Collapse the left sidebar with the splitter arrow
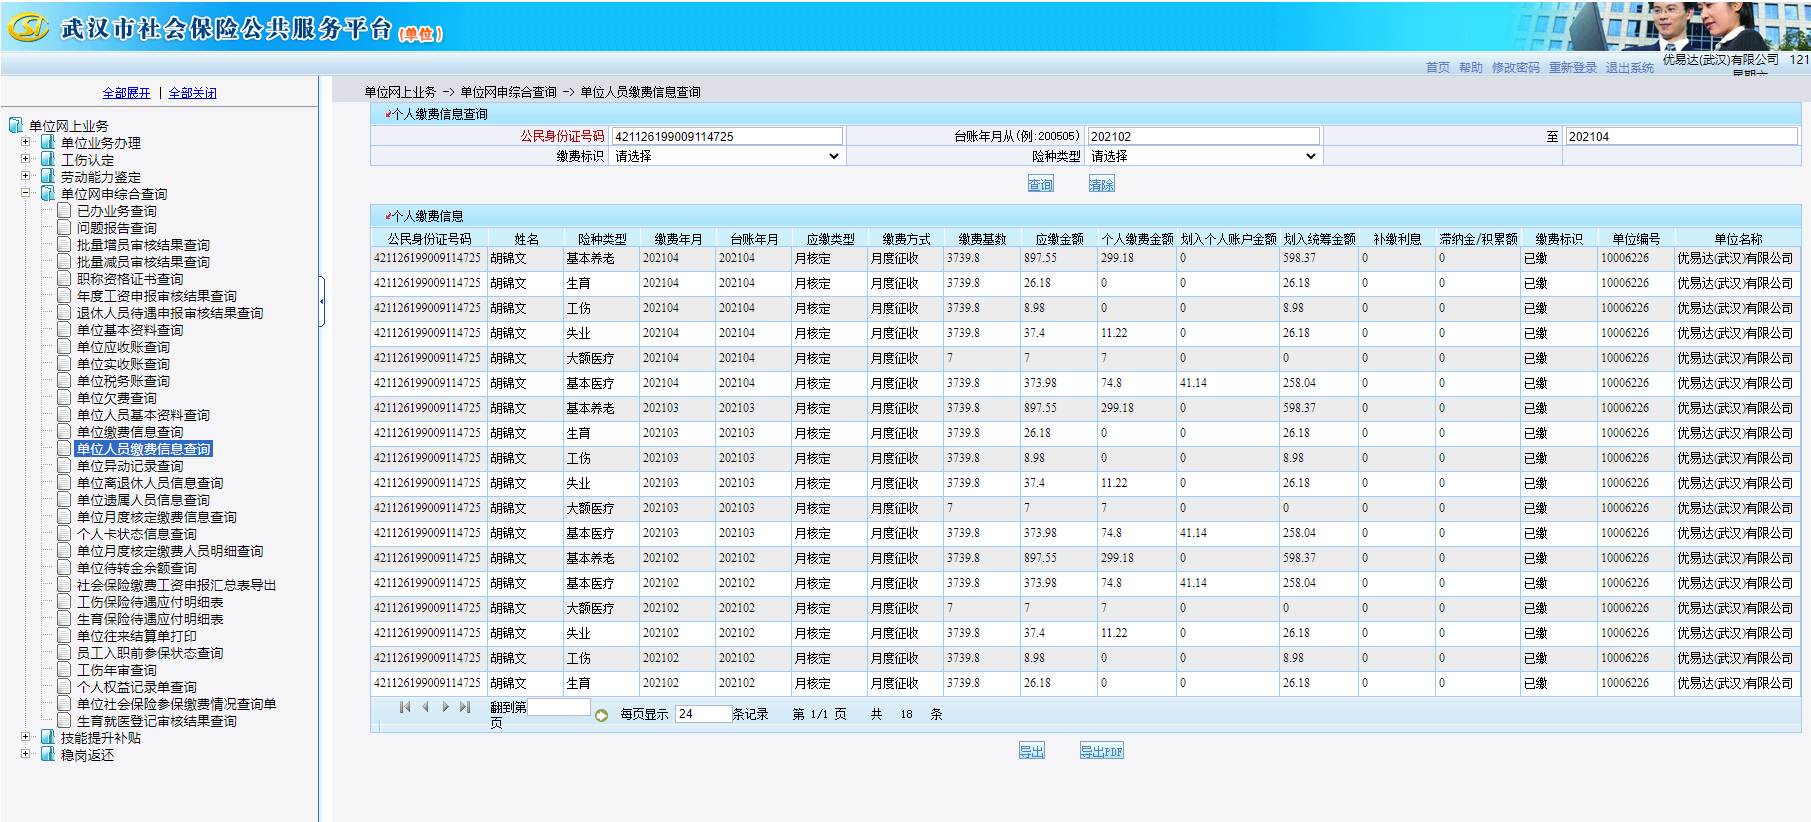 (x=322, y=301)
